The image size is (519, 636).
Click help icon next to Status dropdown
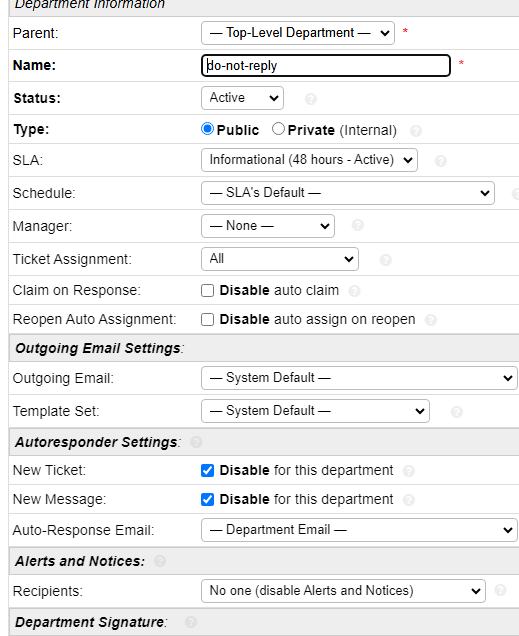[311, 99]
